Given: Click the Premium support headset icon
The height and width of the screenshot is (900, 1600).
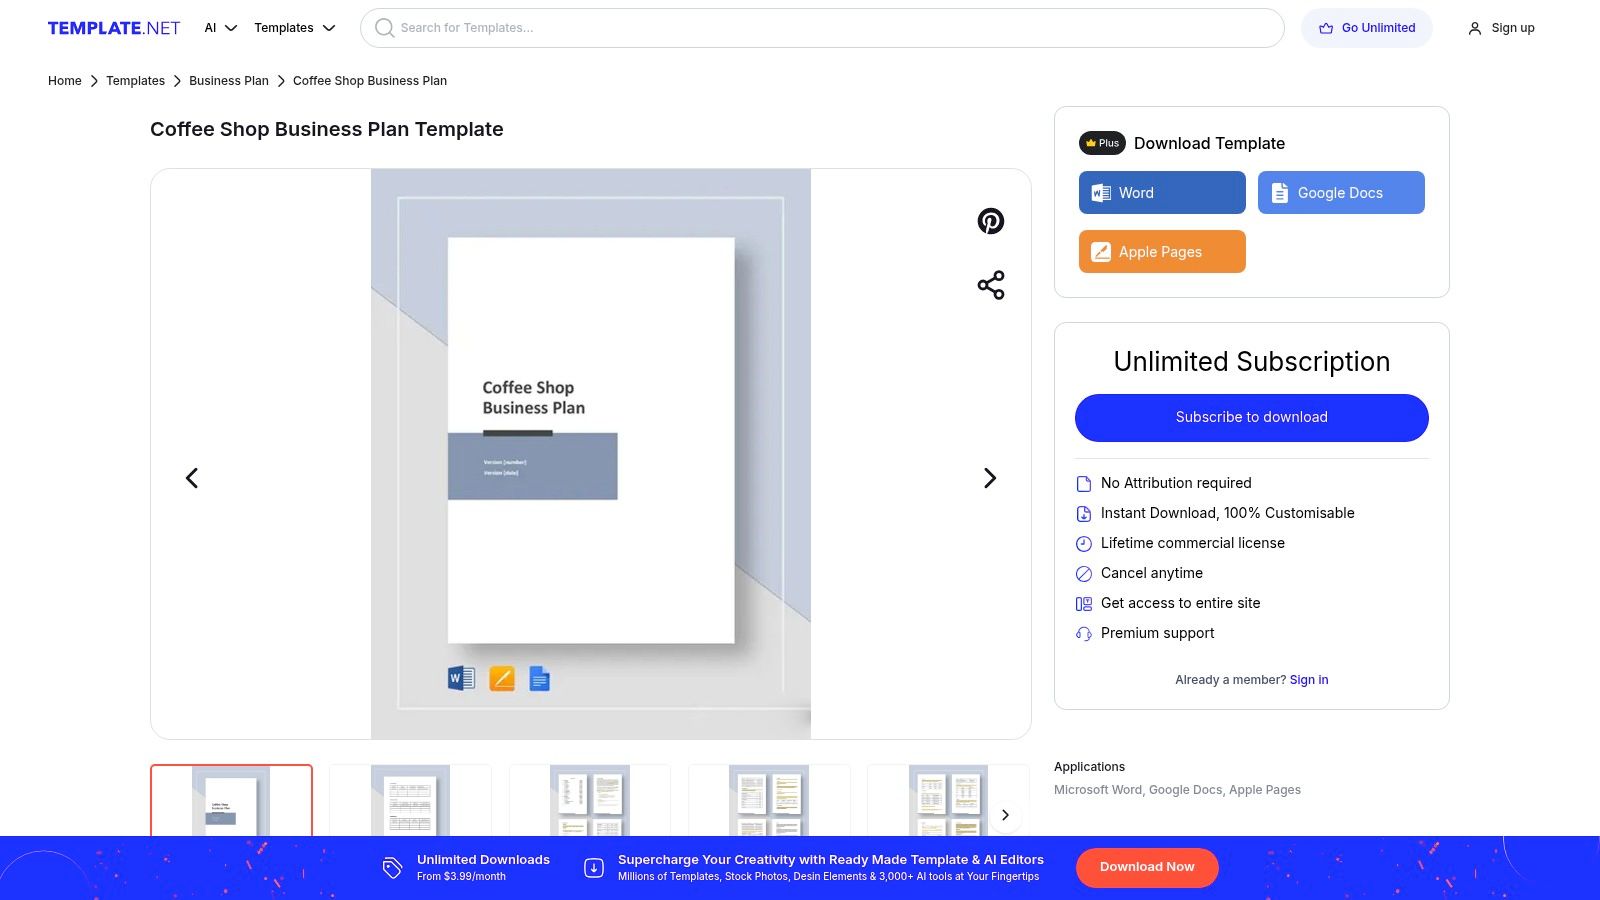Looking at the screenshot, I should tap(1084, 634).
